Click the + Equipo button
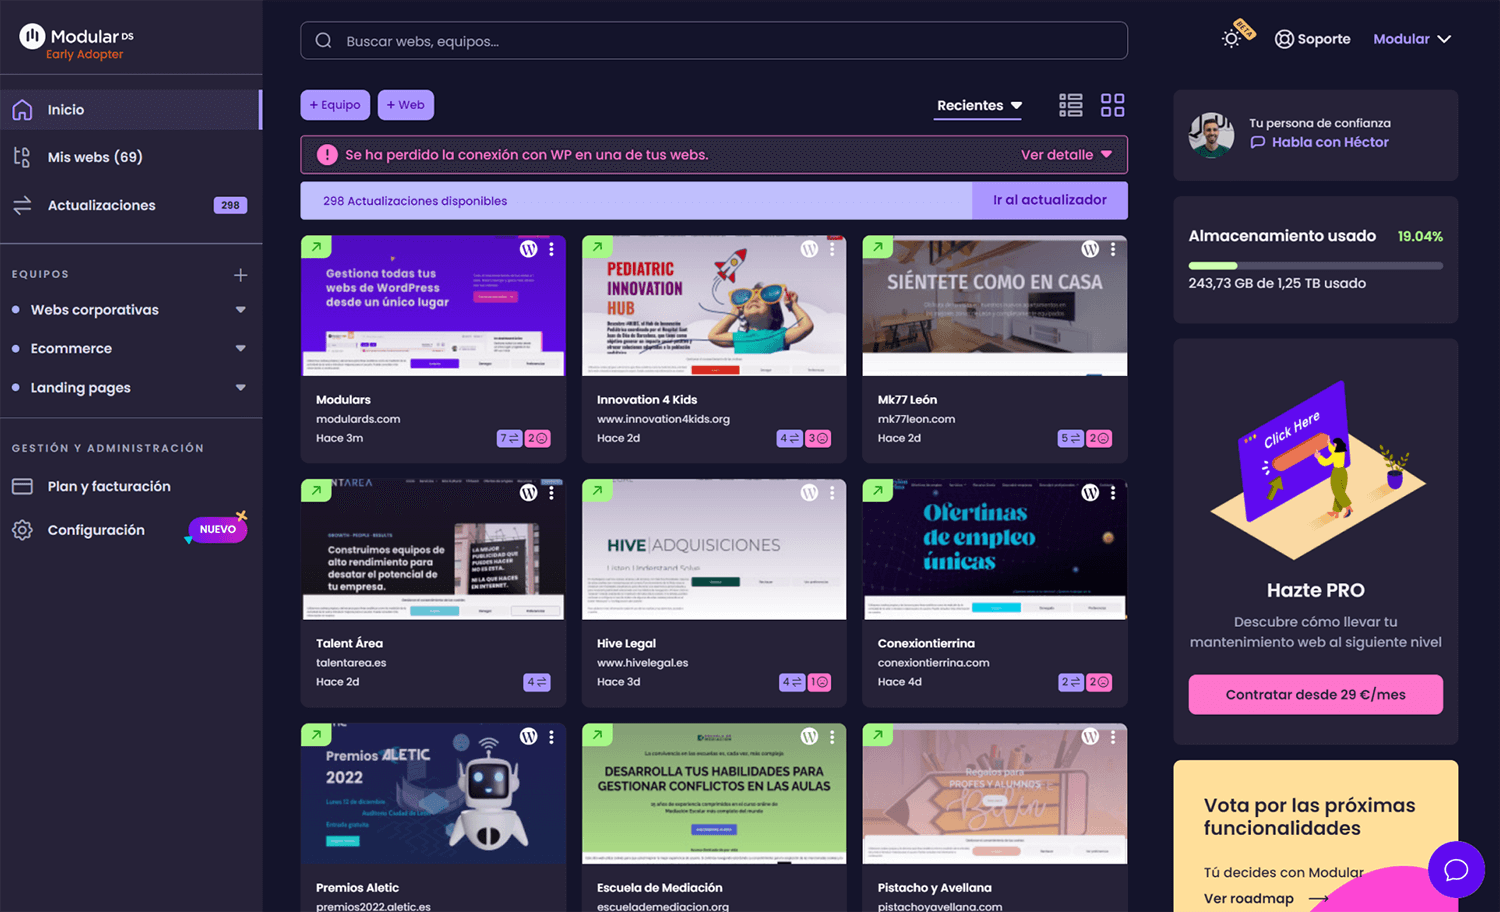The height and width of the screenshot is (912, 1500). 335,105
